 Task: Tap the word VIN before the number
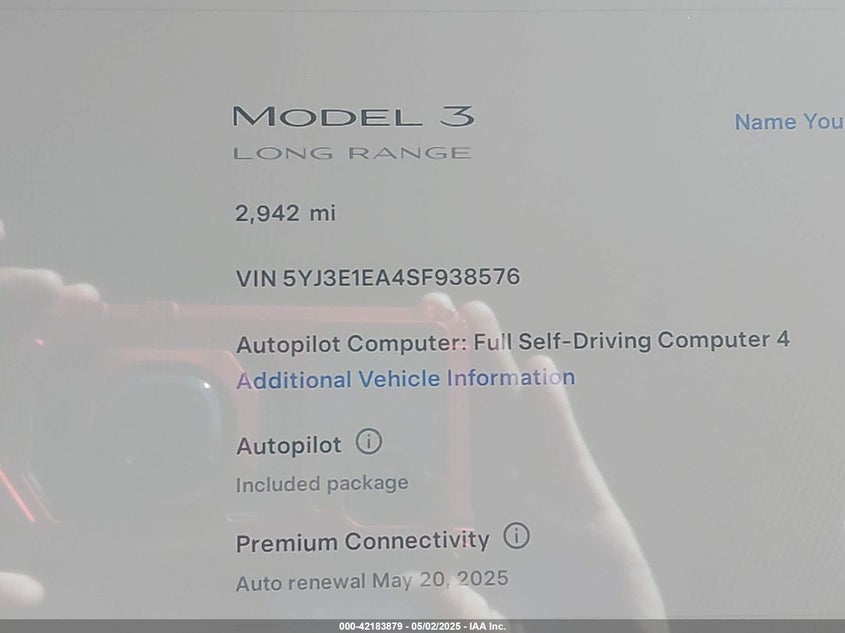(x=256, y=279)
